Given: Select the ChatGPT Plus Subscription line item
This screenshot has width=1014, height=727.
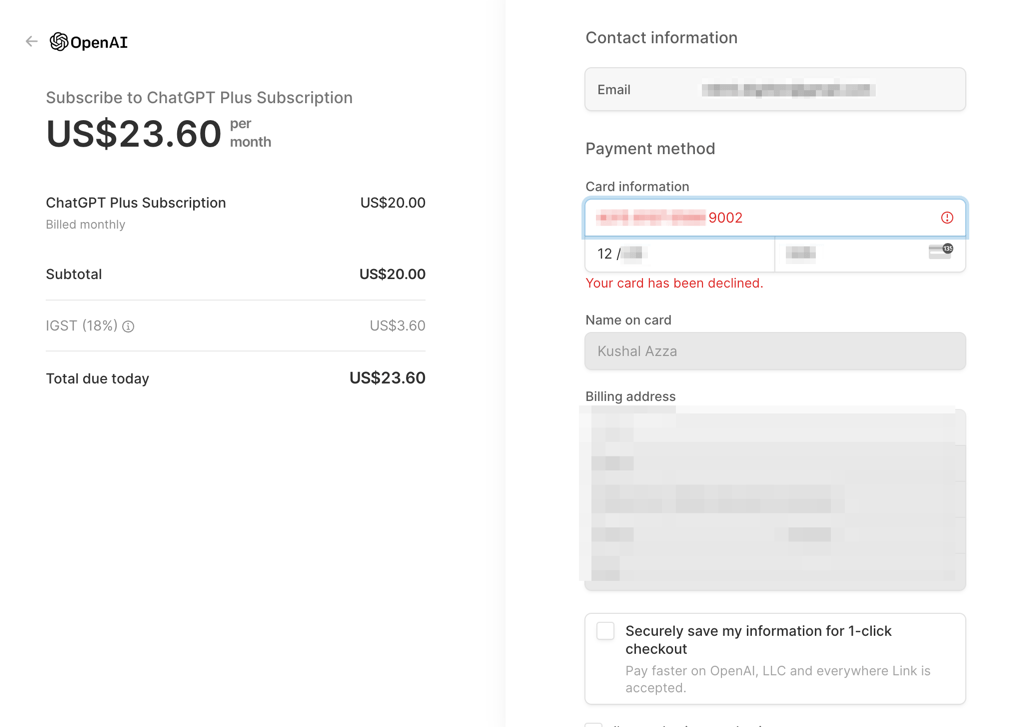Looking at the screenshot, I should (x=136, y=203).
